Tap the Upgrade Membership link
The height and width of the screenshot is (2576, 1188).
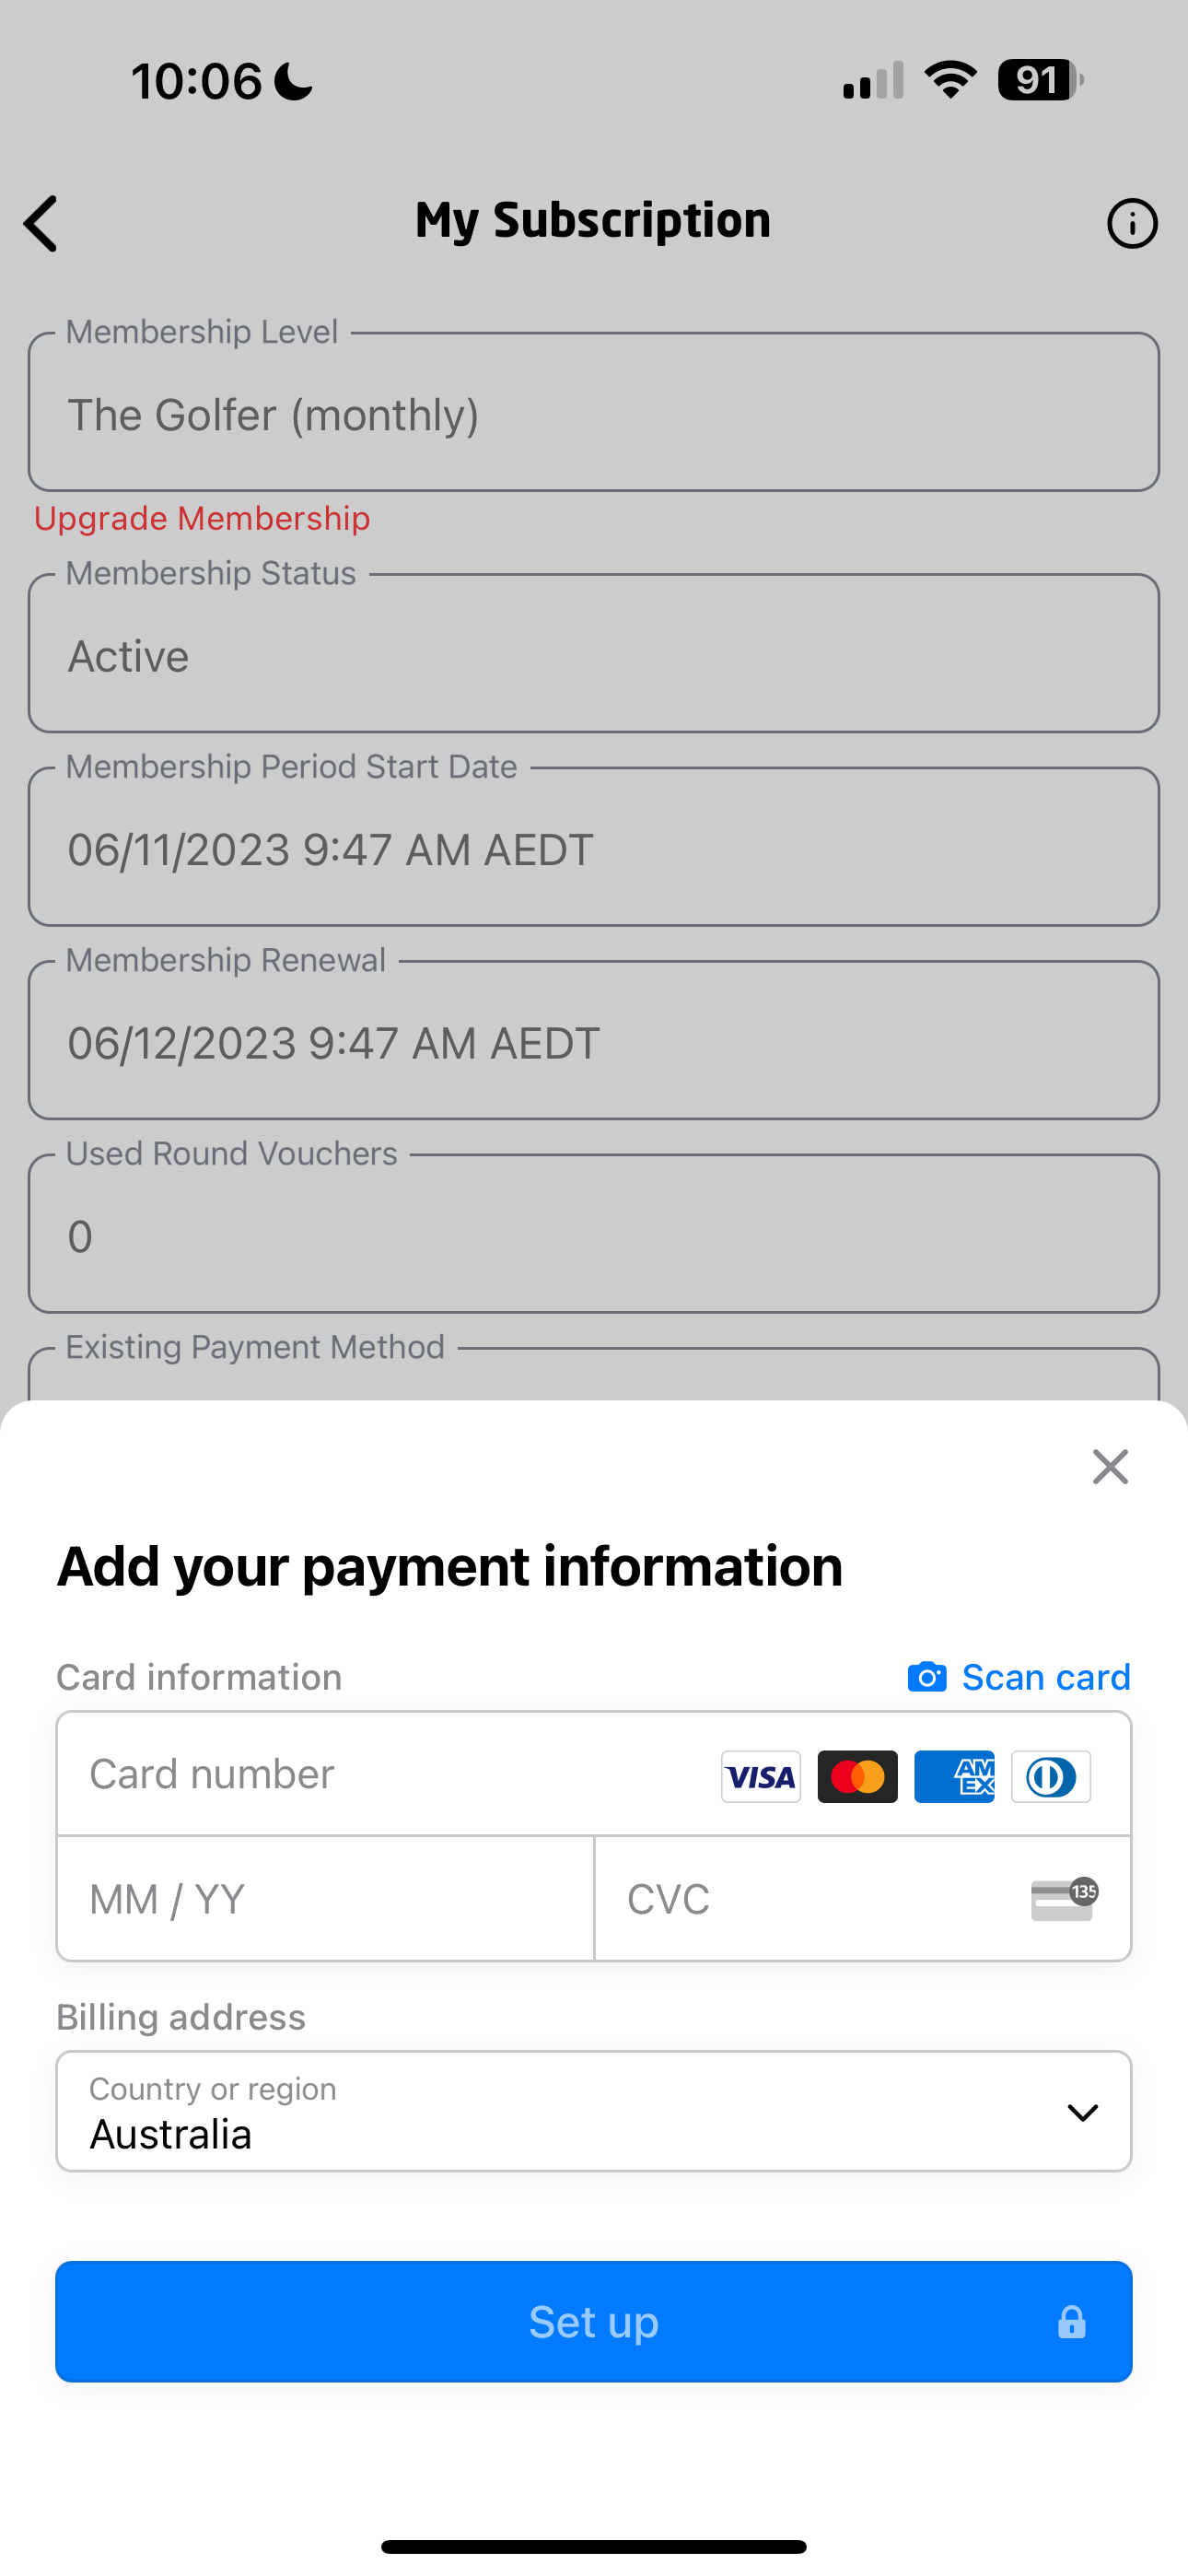click(x=202, y=518)
